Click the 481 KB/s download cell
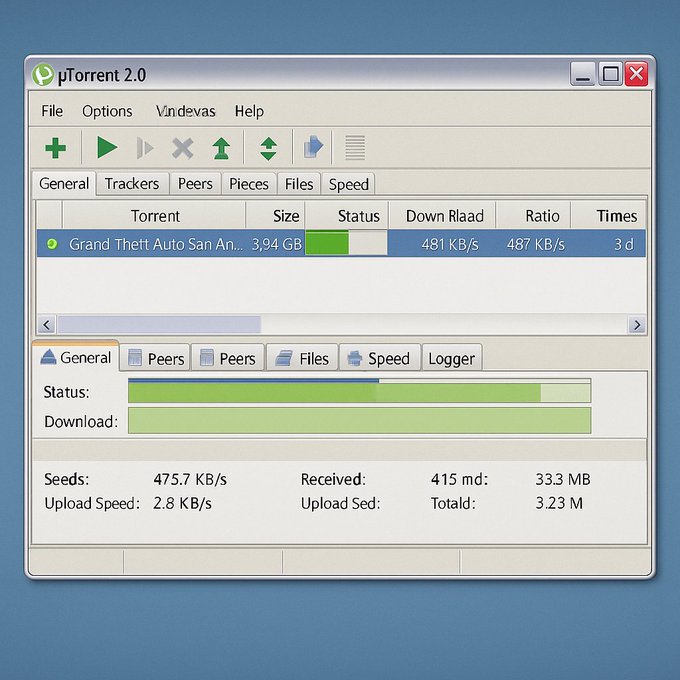Viewport: 680px width, 680px height. pyautogui.click(x=450, y=245)
